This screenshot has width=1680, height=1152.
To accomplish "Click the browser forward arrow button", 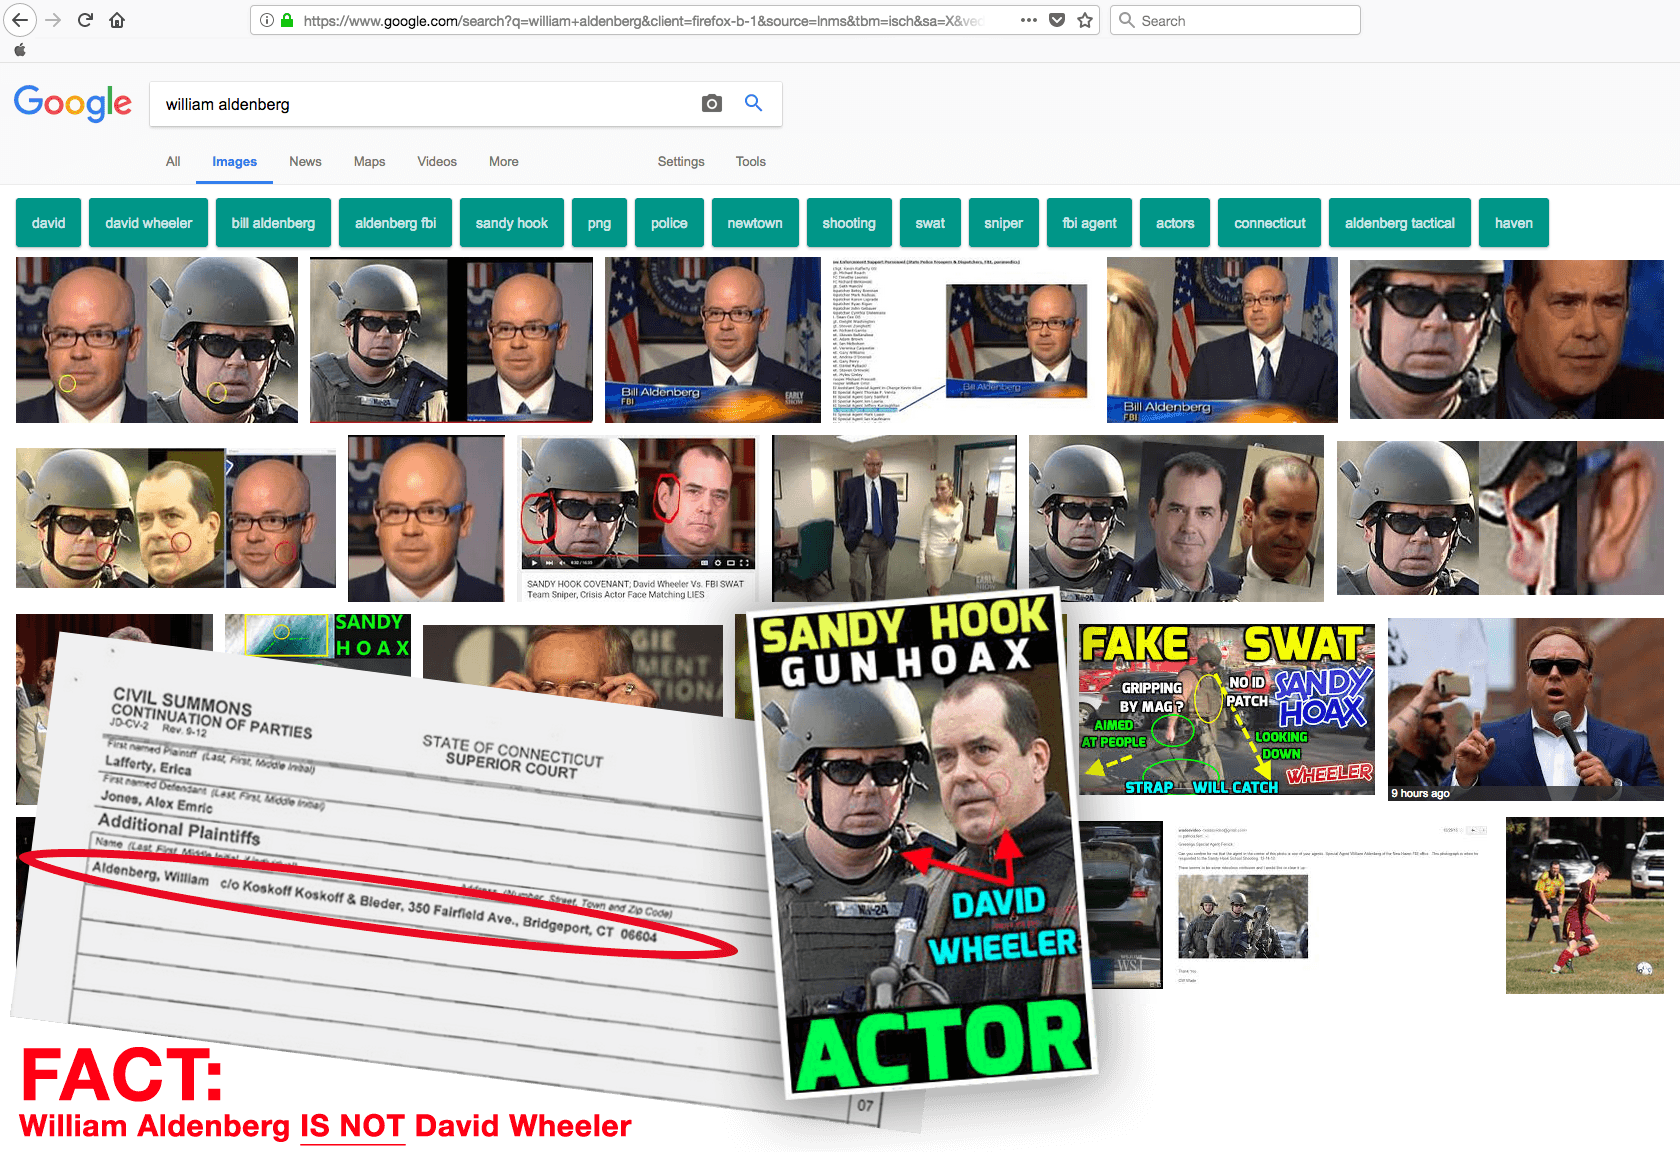I will tap(53, 20).
